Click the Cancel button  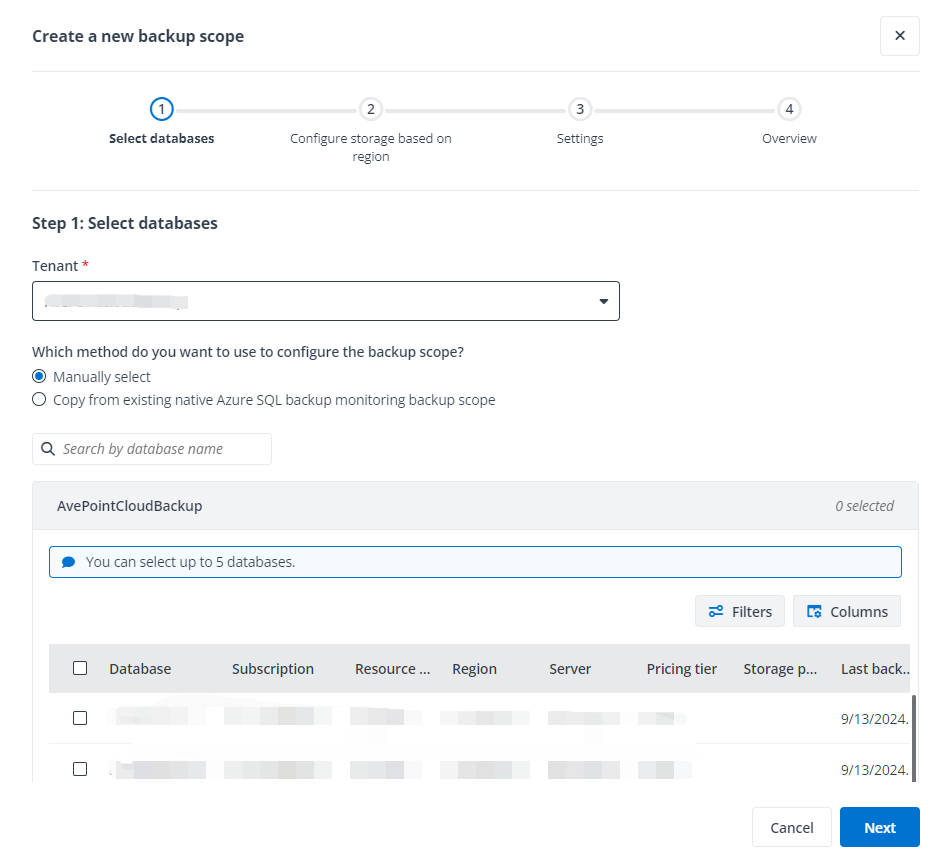click(x=792, y=827)
